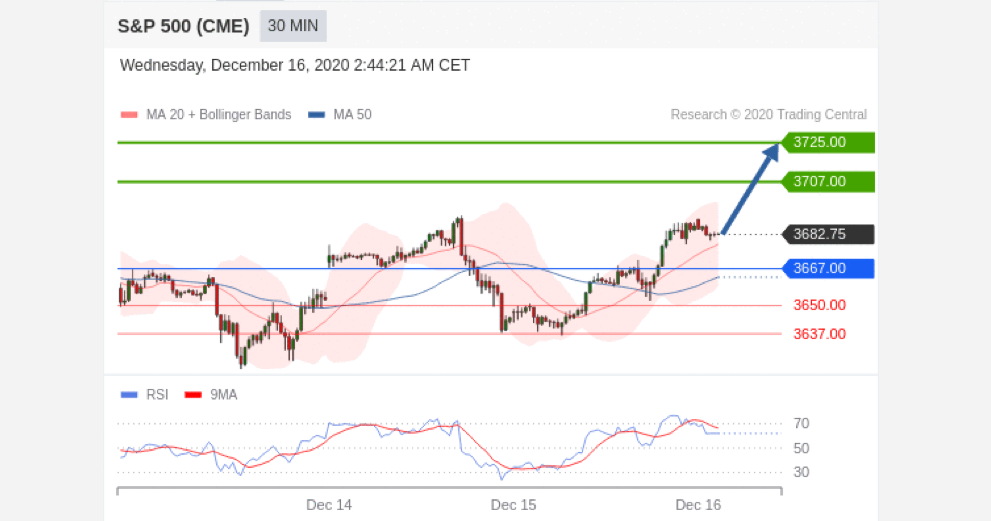Click the 9MA legend red swatch

[193, 395]
